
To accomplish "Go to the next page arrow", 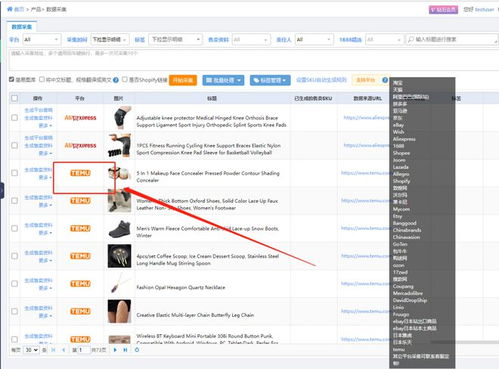I will [x=115, y=350].
